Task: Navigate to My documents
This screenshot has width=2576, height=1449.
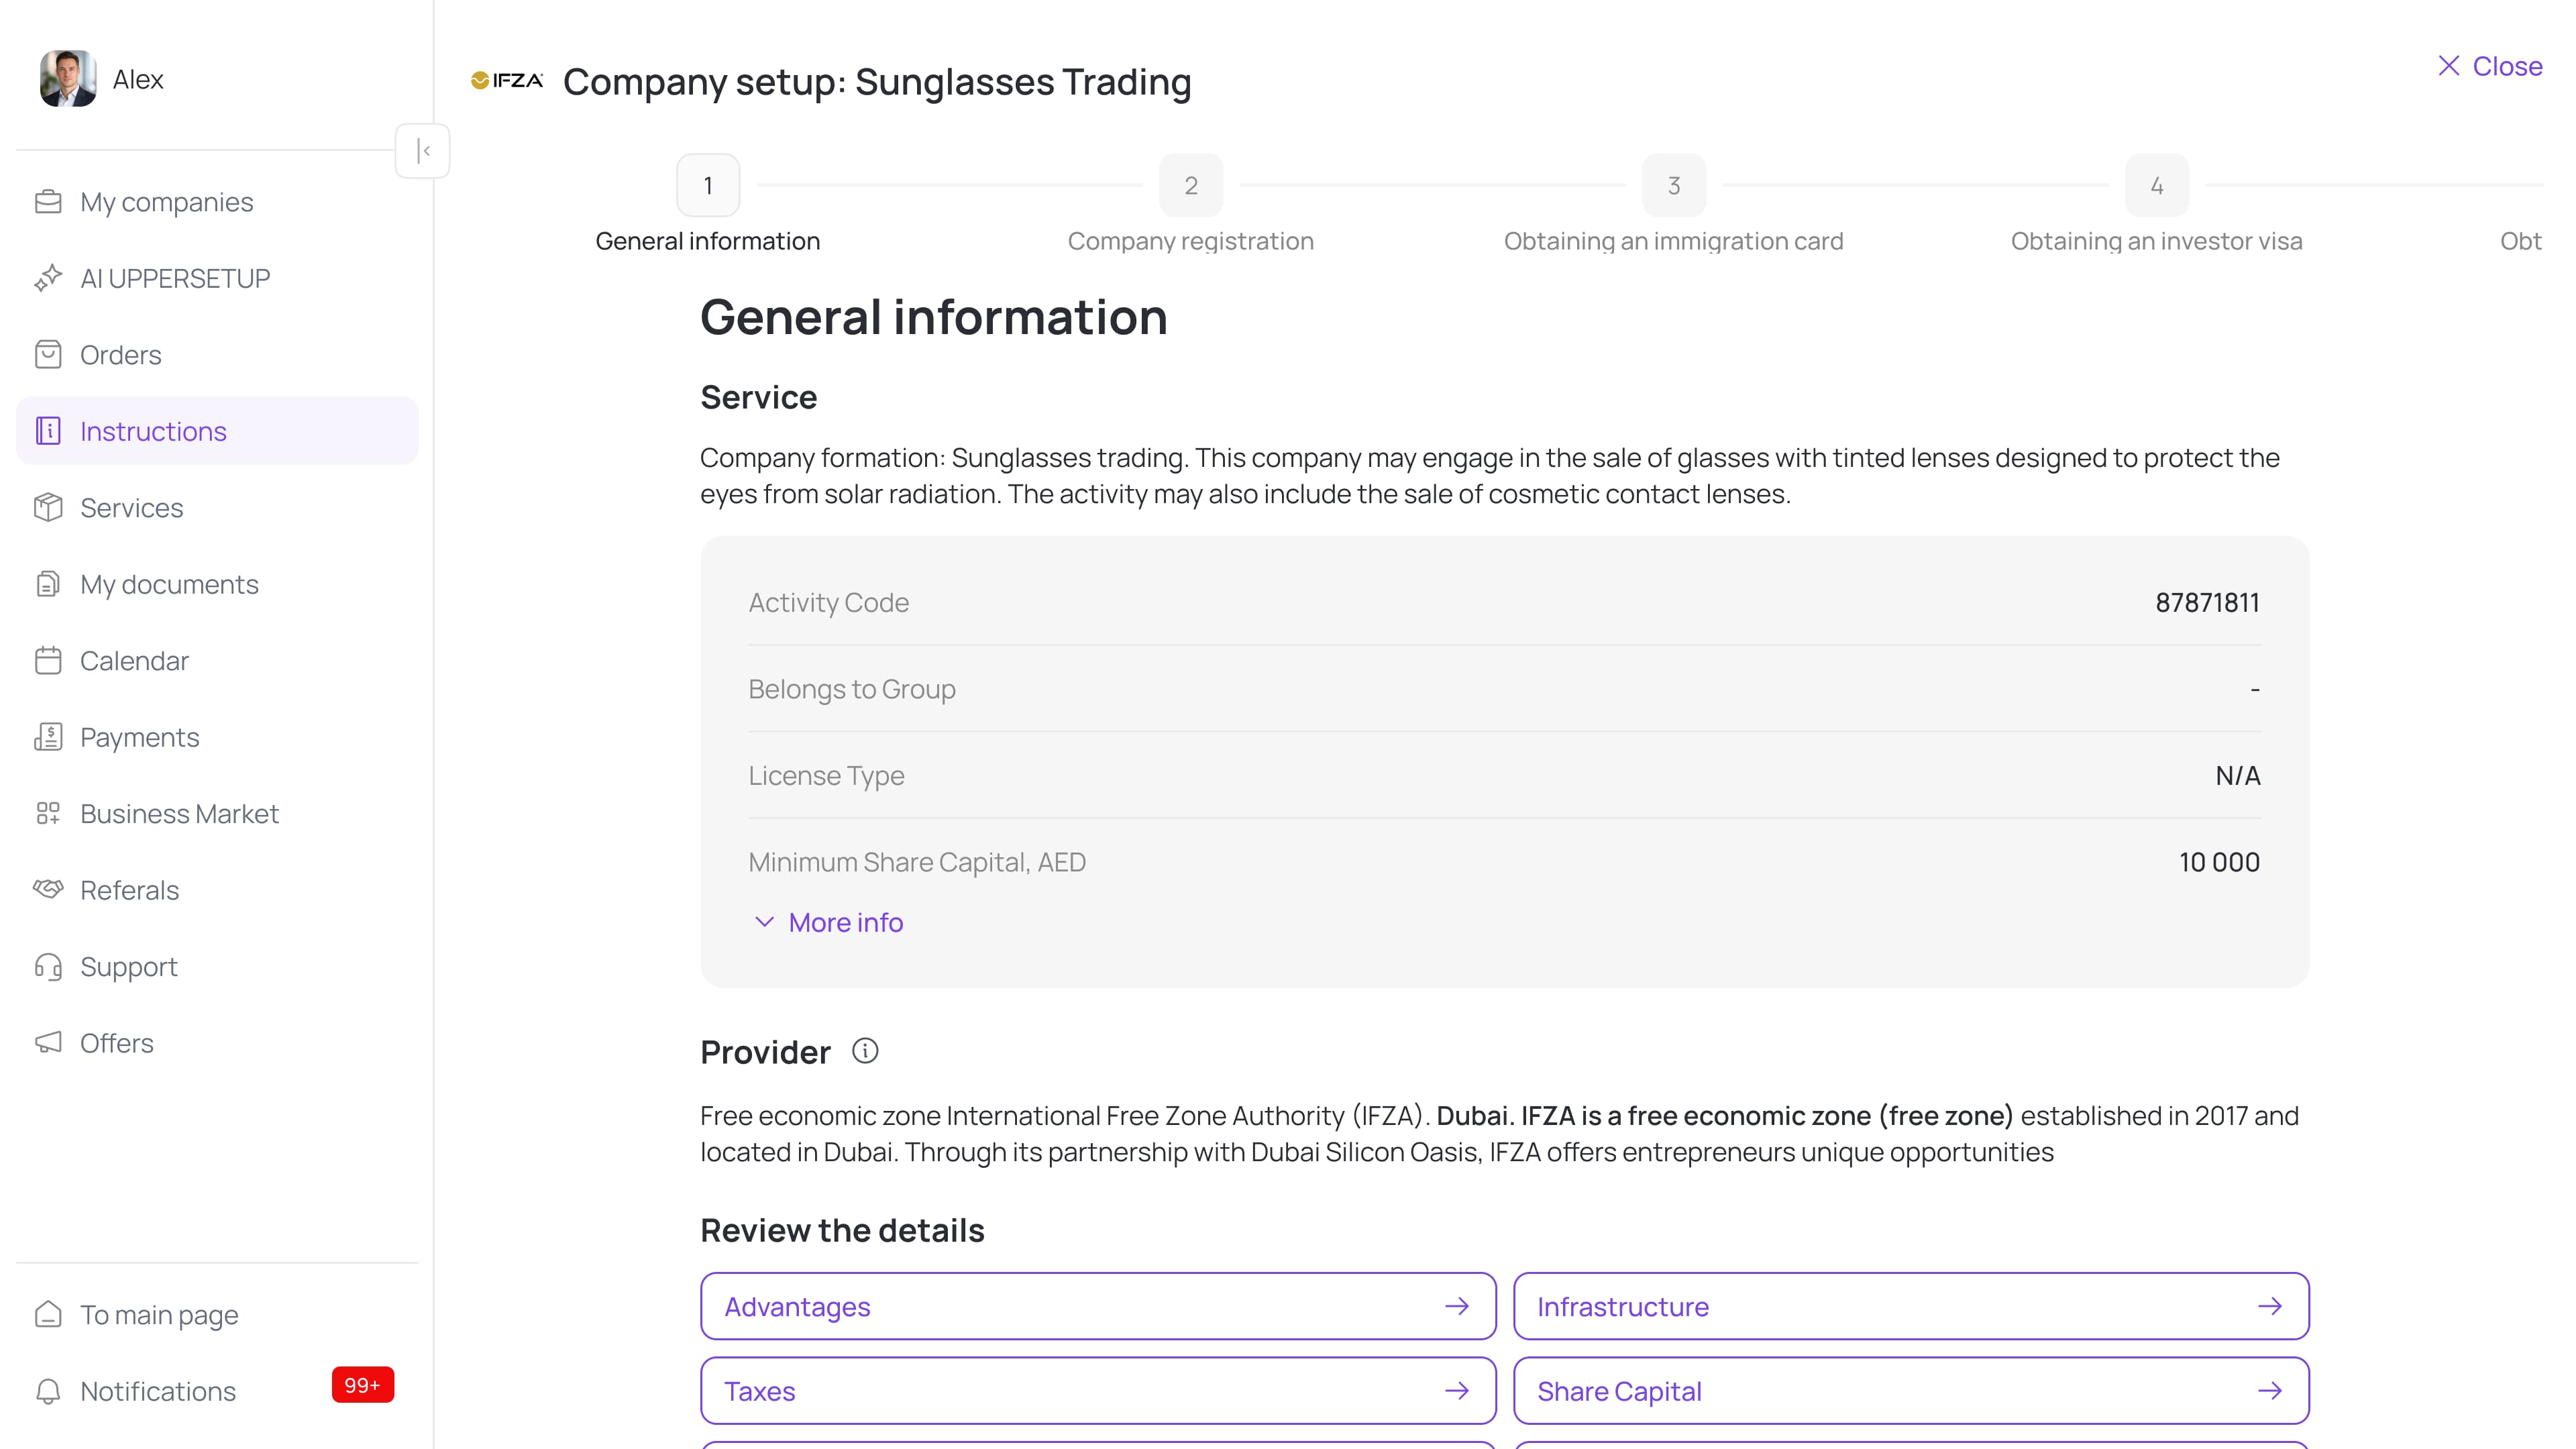Action: [x=217, y=584]
